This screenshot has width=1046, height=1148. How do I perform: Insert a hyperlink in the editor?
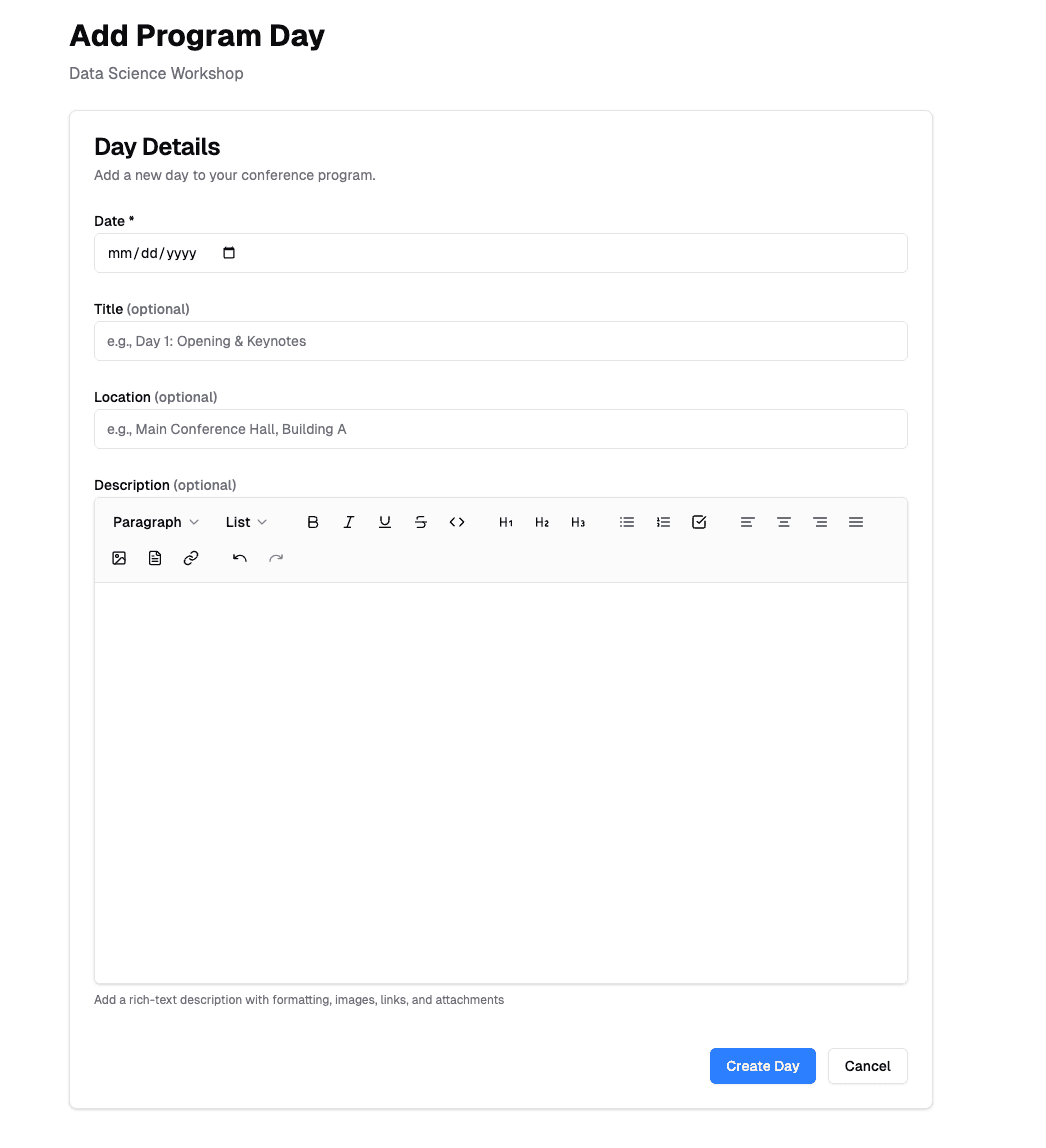pyautogui.click(x=191, y=557)
